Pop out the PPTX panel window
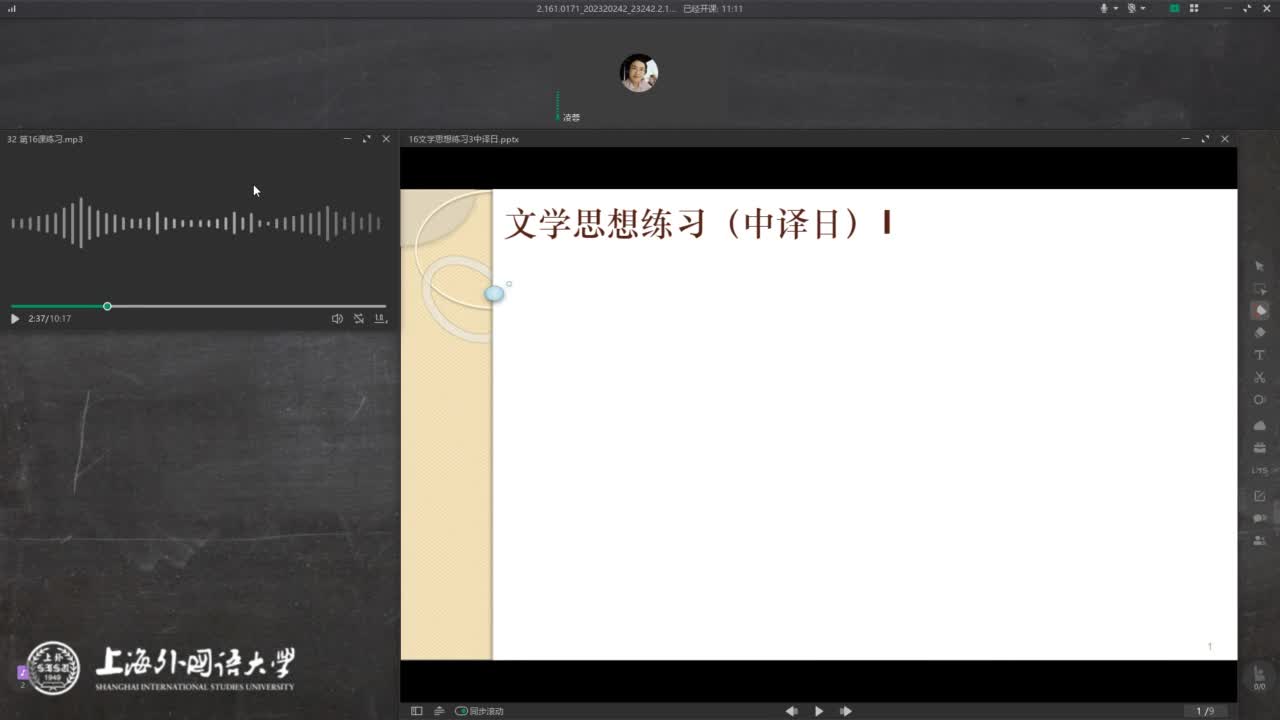Viewport: 1280px width, 720px height. 1205,139
